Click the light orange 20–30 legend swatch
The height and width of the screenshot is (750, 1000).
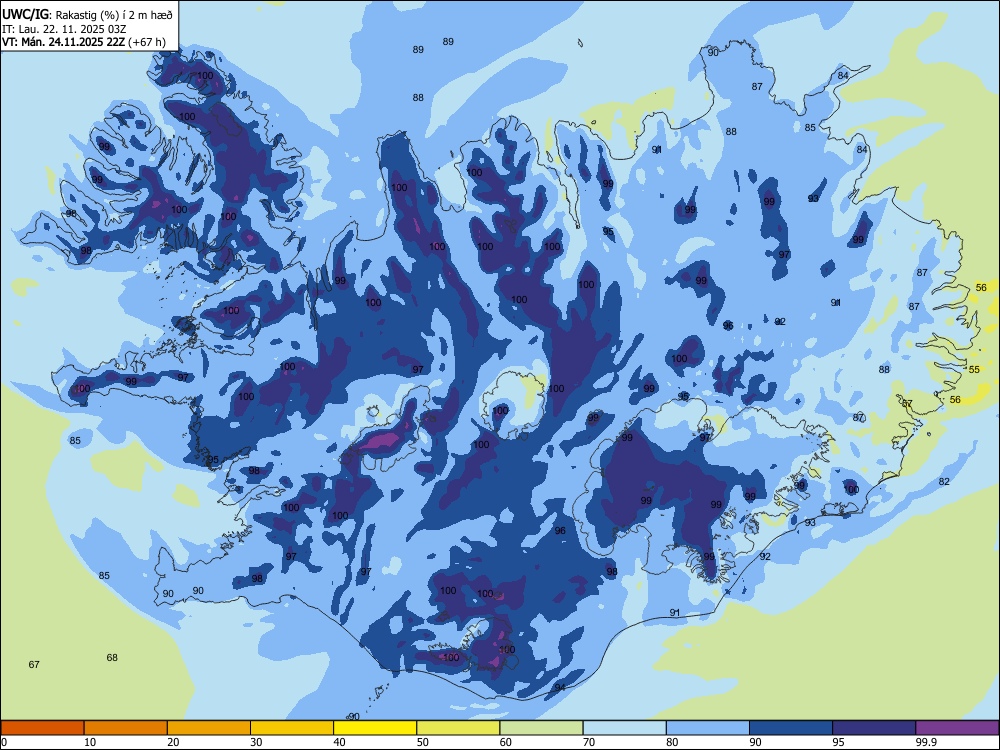pos(209,728)
